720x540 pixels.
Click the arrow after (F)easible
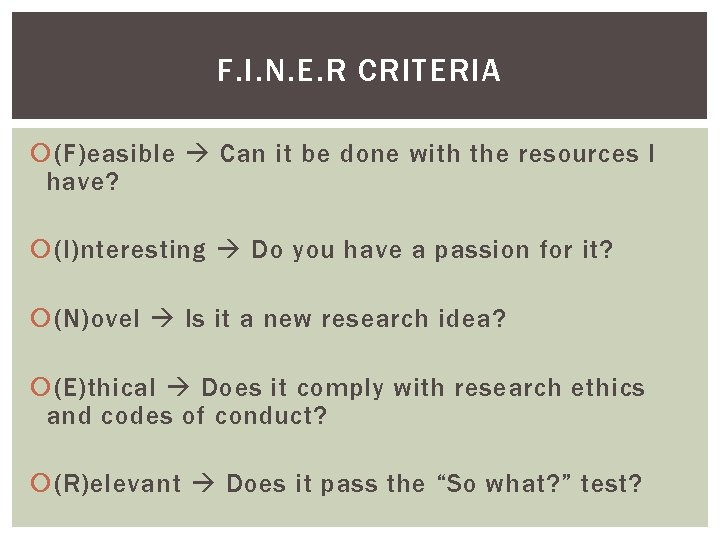point(197,153)
